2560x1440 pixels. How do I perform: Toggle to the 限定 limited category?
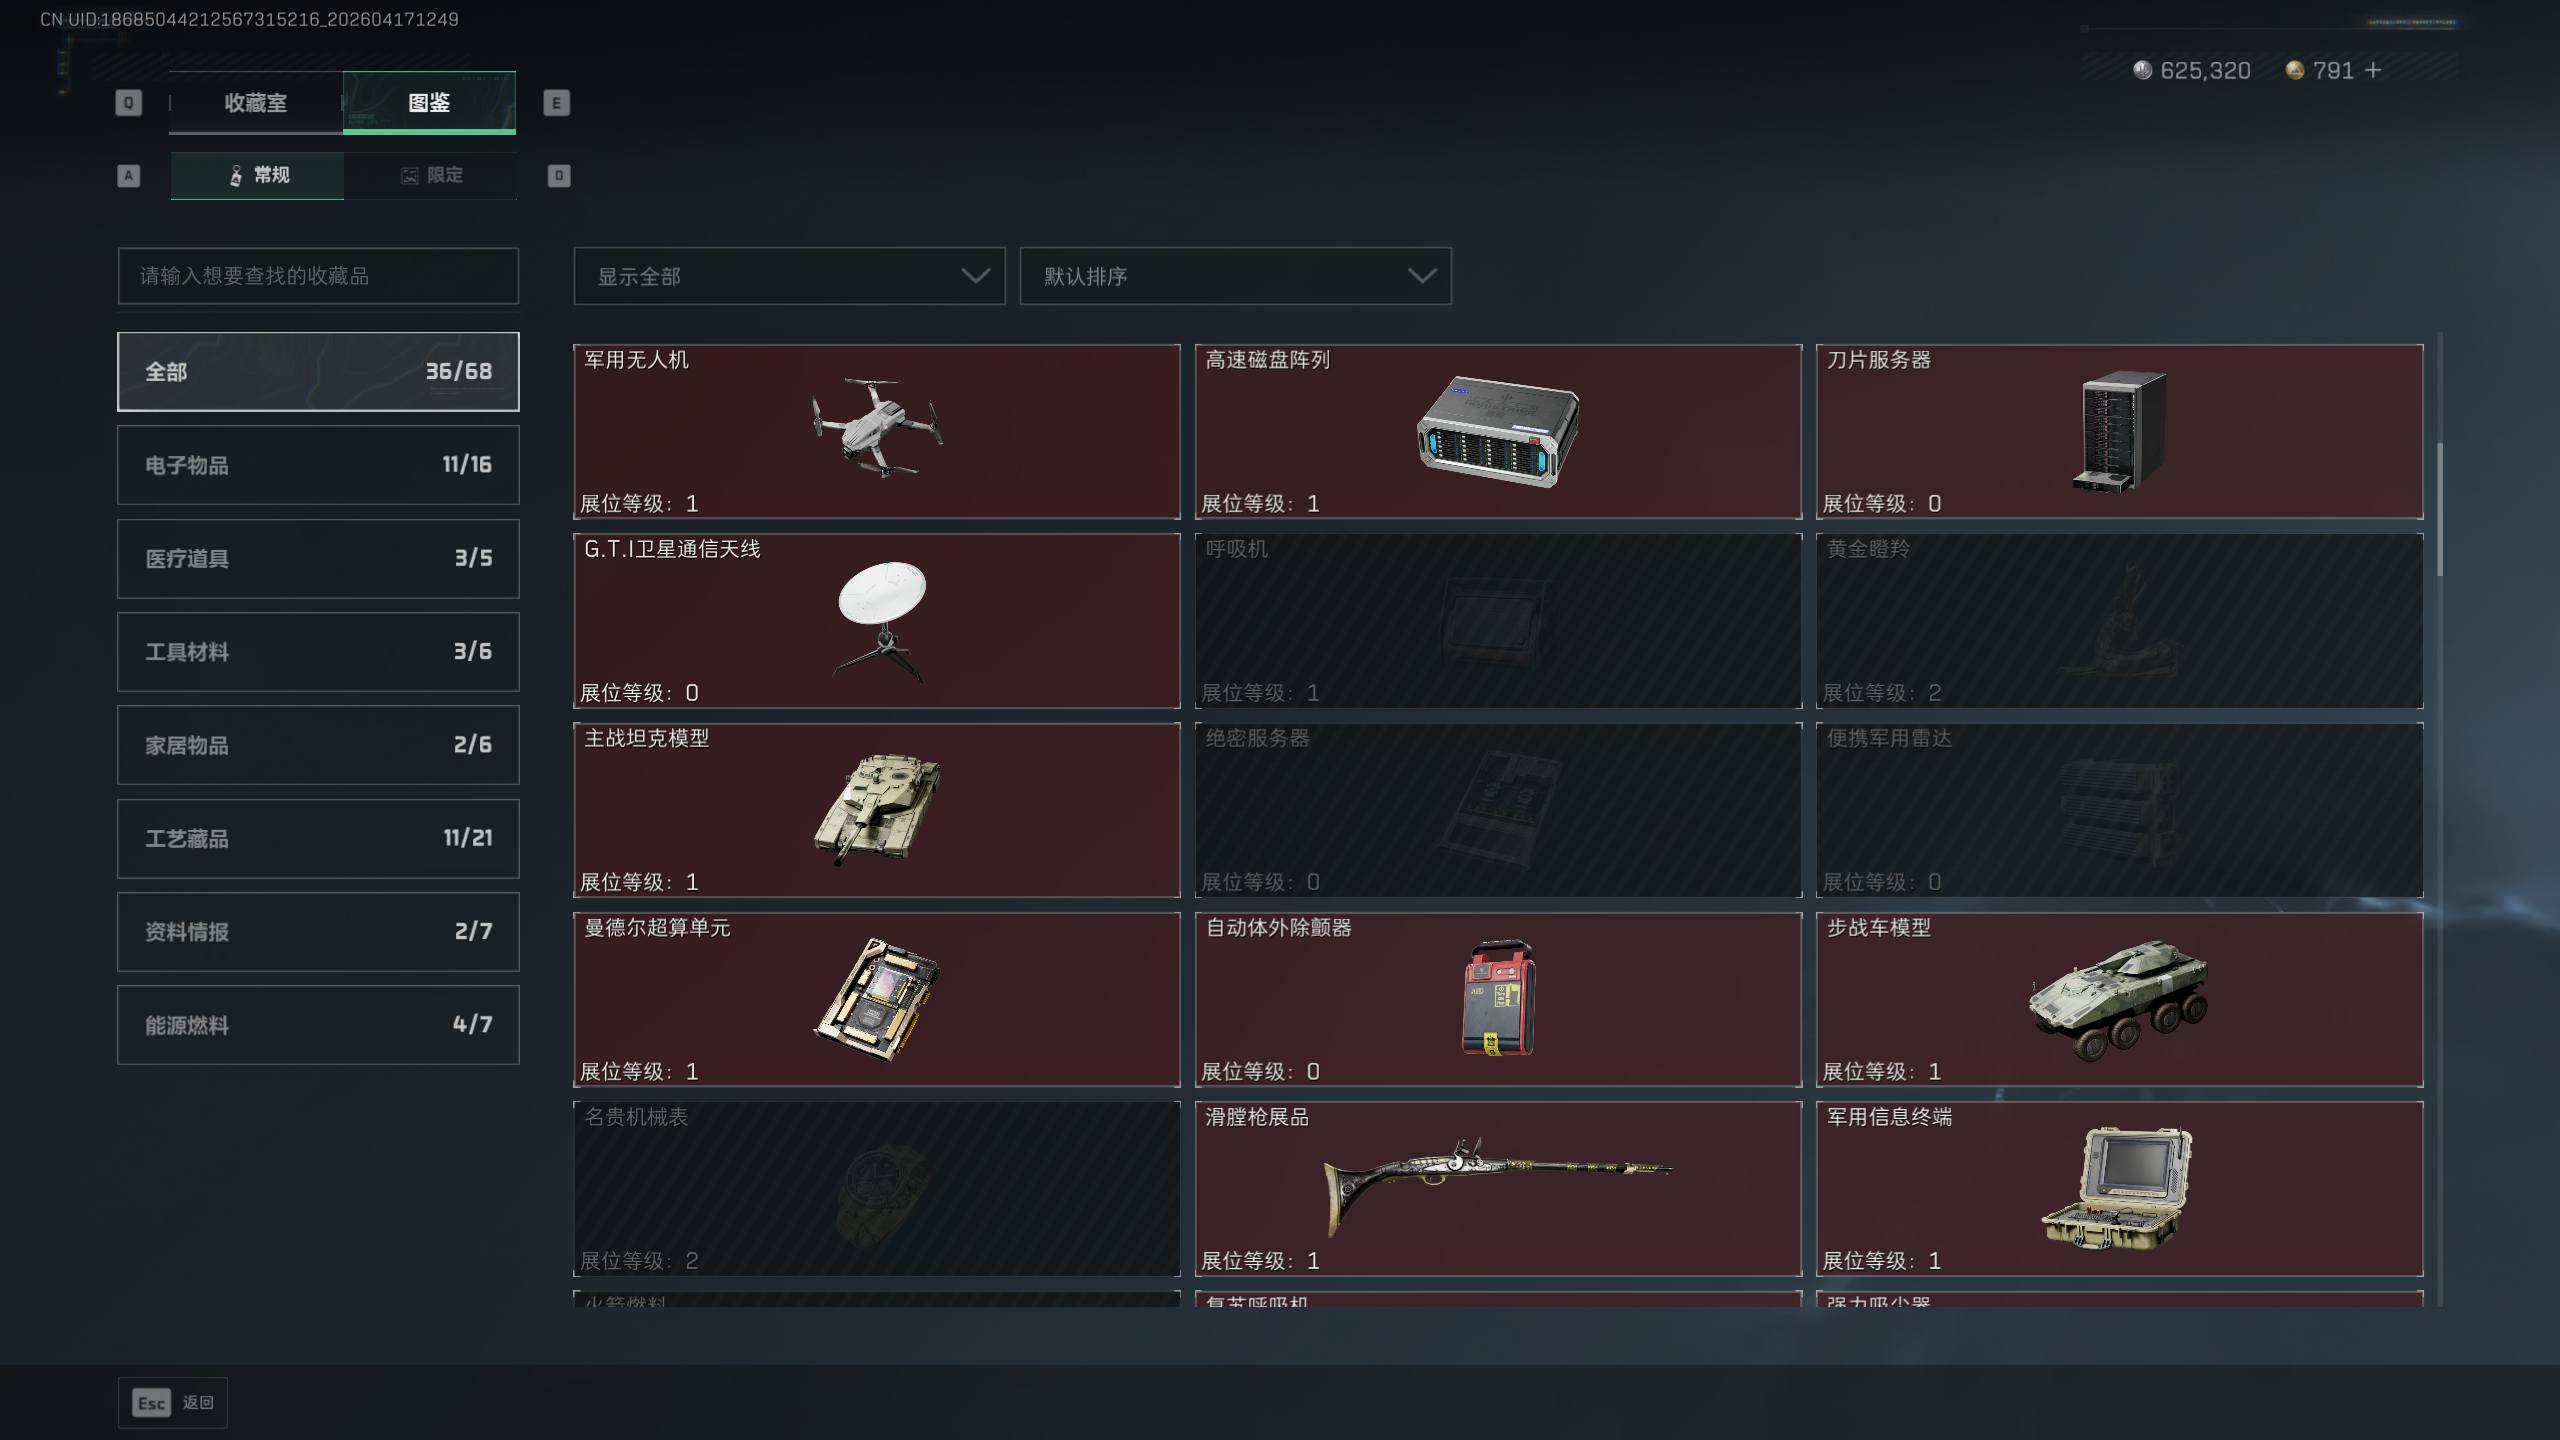click(x=431, y=176)
